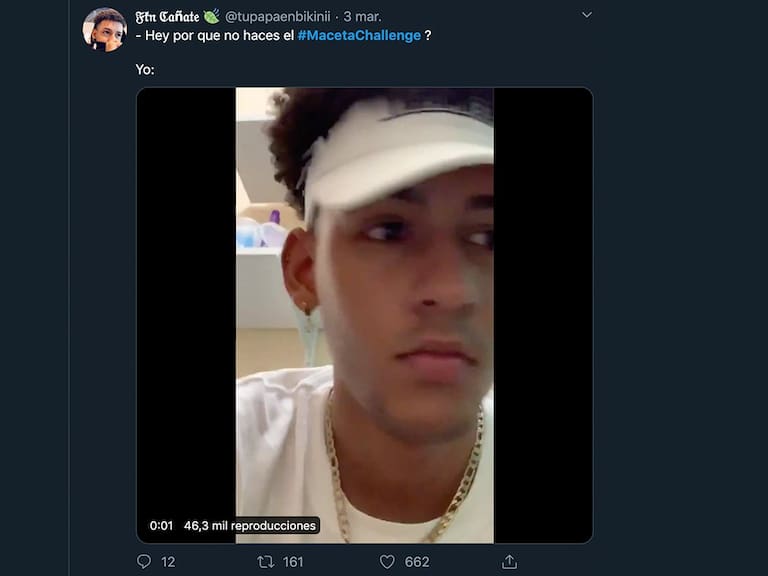Click the 46,3 mil reproducciones view count
The height and width of the screenshot is (576, 768).
pos(249,525)
